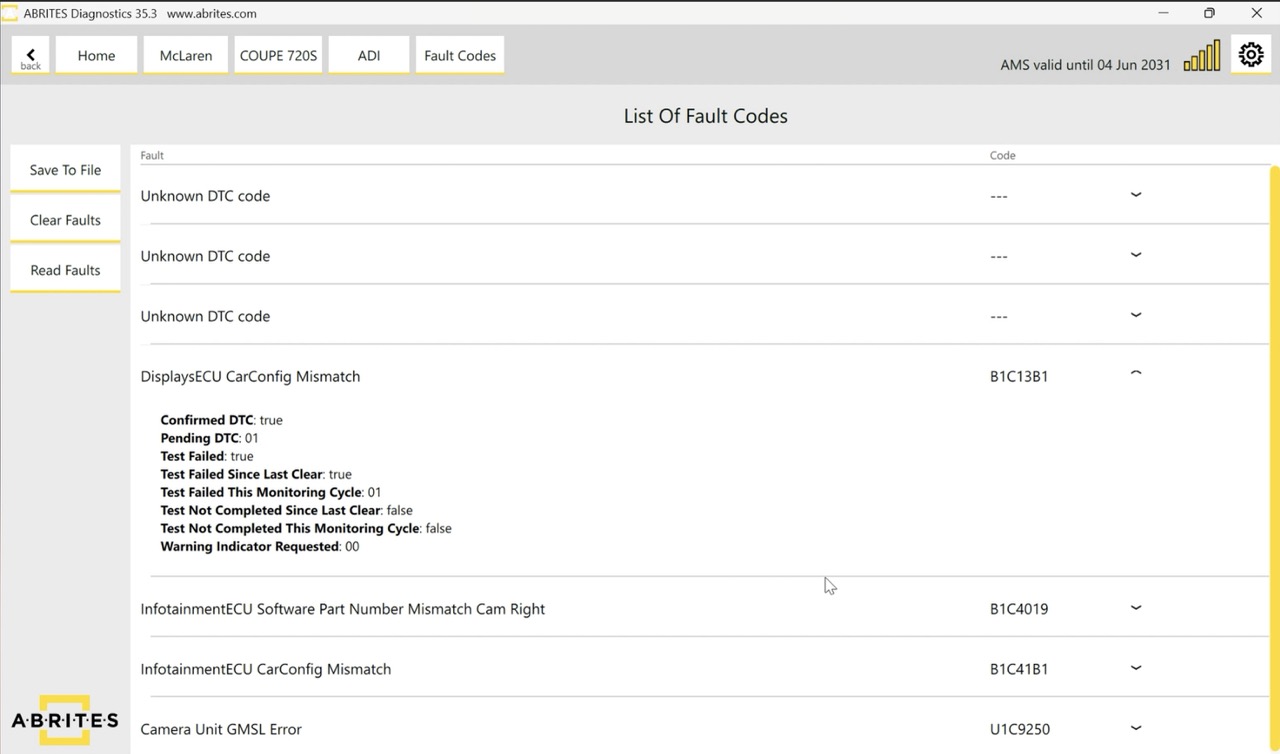The image size is (1280, 754).
Task: Open the ADI breadcrumb
Action: tap(369, 56)
